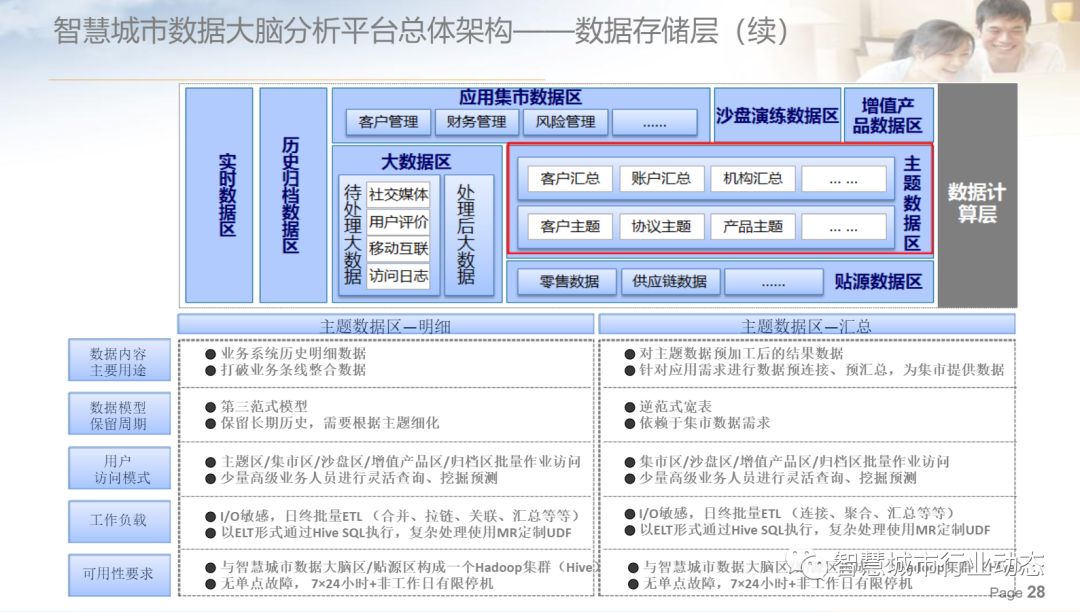The height and width of the screenshot is (612, 1080).
Task: Click the bullet 依赖于集市数据需求
Action: [x=697, y=423]
